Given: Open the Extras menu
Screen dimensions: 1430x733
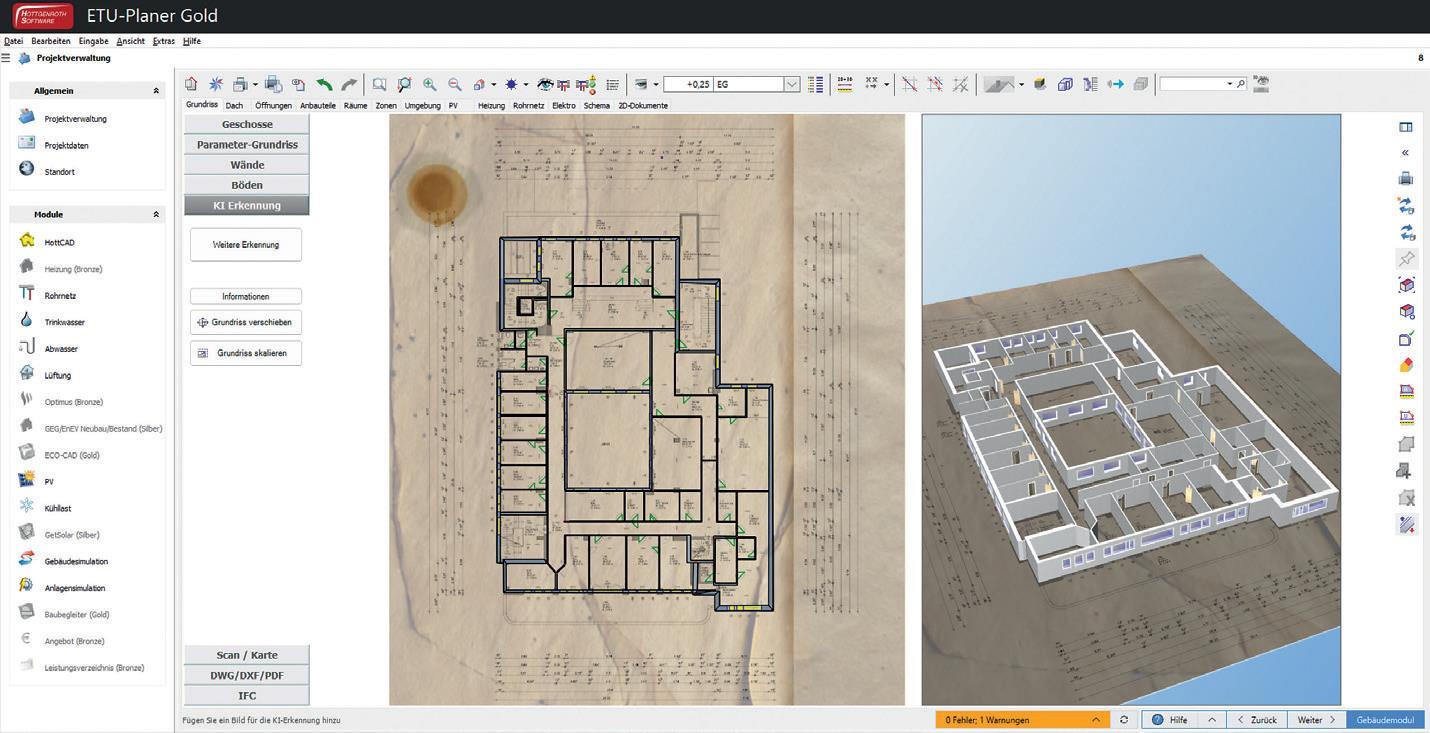Looking at the screenshot, I should click(x=164, y=41).
